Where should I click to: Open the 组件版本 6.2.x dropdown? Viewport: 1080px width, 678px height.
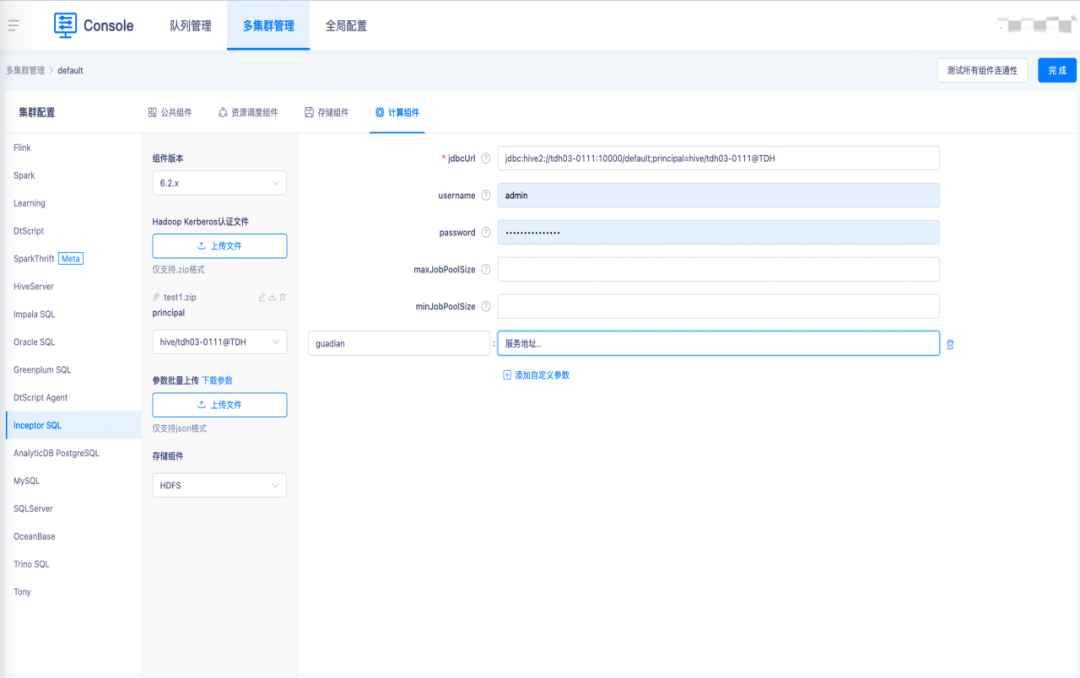click(219, 183)
